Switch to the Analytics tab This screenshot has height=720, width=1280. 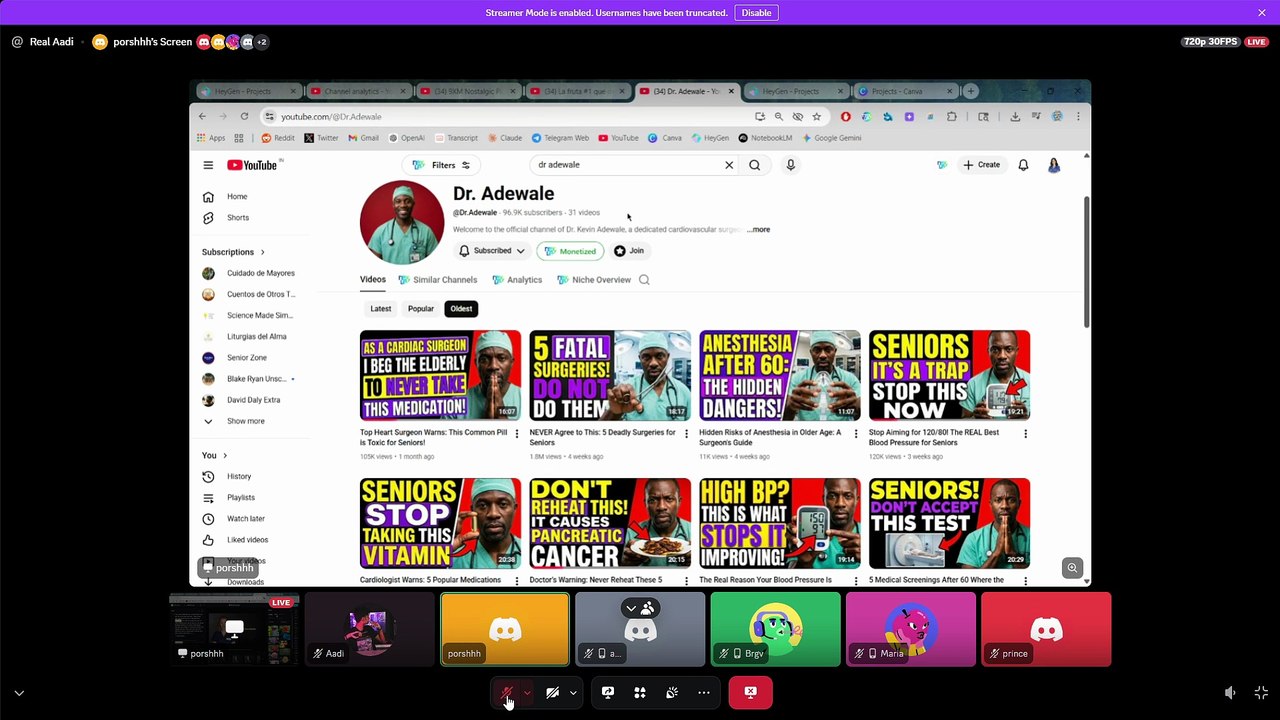(x=517, y=280)
